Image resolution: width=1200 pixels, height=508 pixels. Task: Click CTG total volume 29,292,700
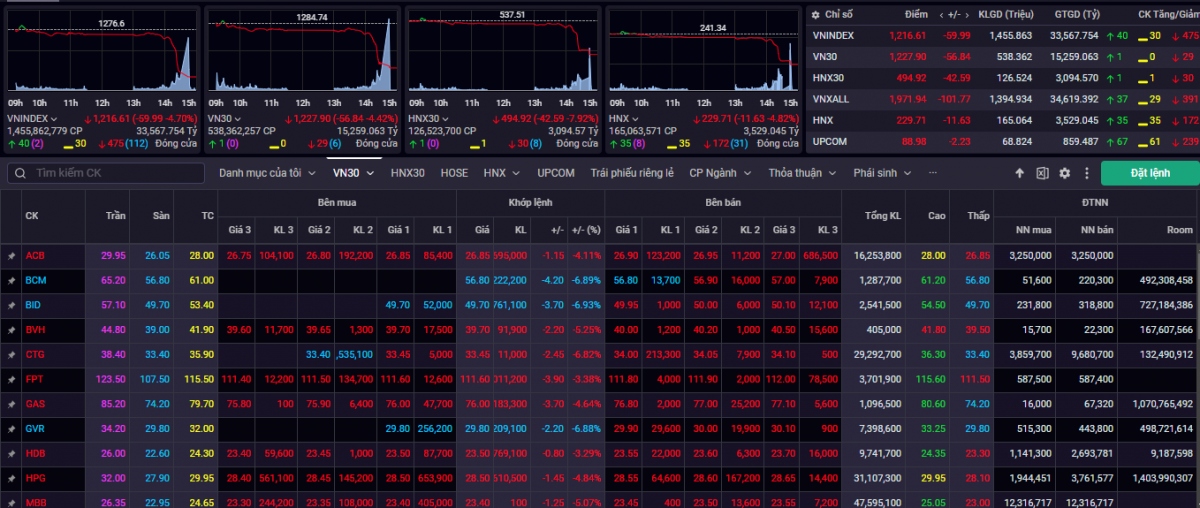point(875,355)
